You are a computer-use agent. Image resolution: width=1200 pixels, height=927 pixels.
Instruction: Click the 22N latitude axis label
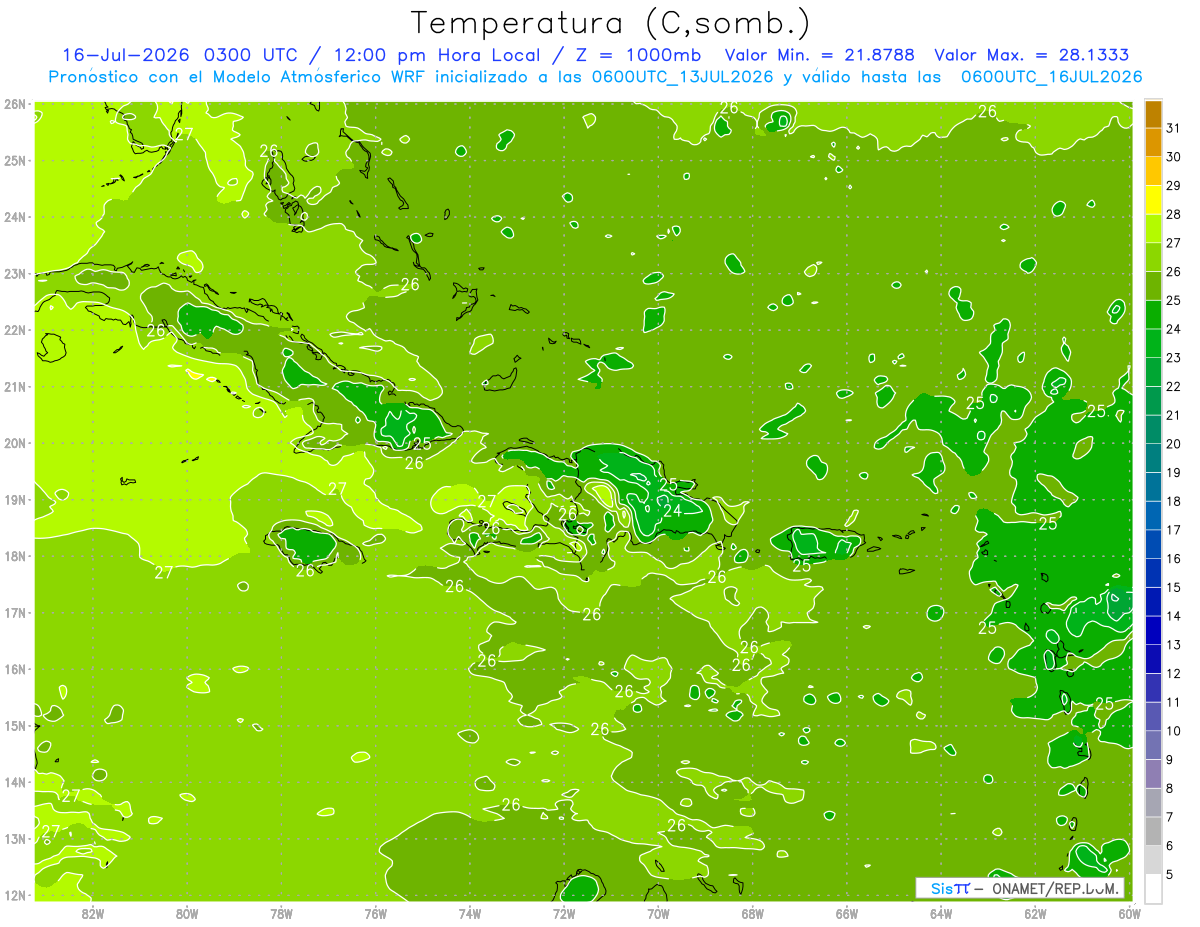click(x=14, y=330)
